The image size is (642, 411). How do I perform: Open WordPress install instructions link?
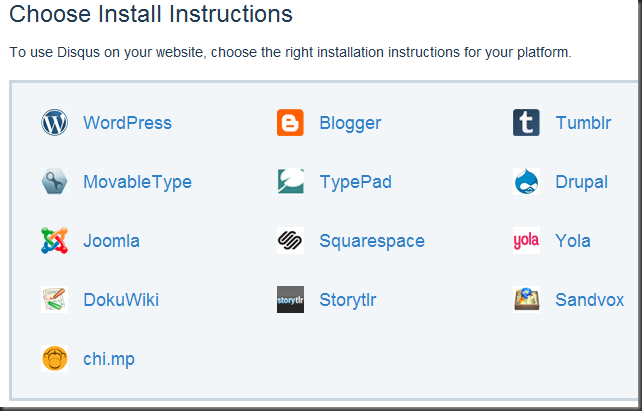coord(127,123)
